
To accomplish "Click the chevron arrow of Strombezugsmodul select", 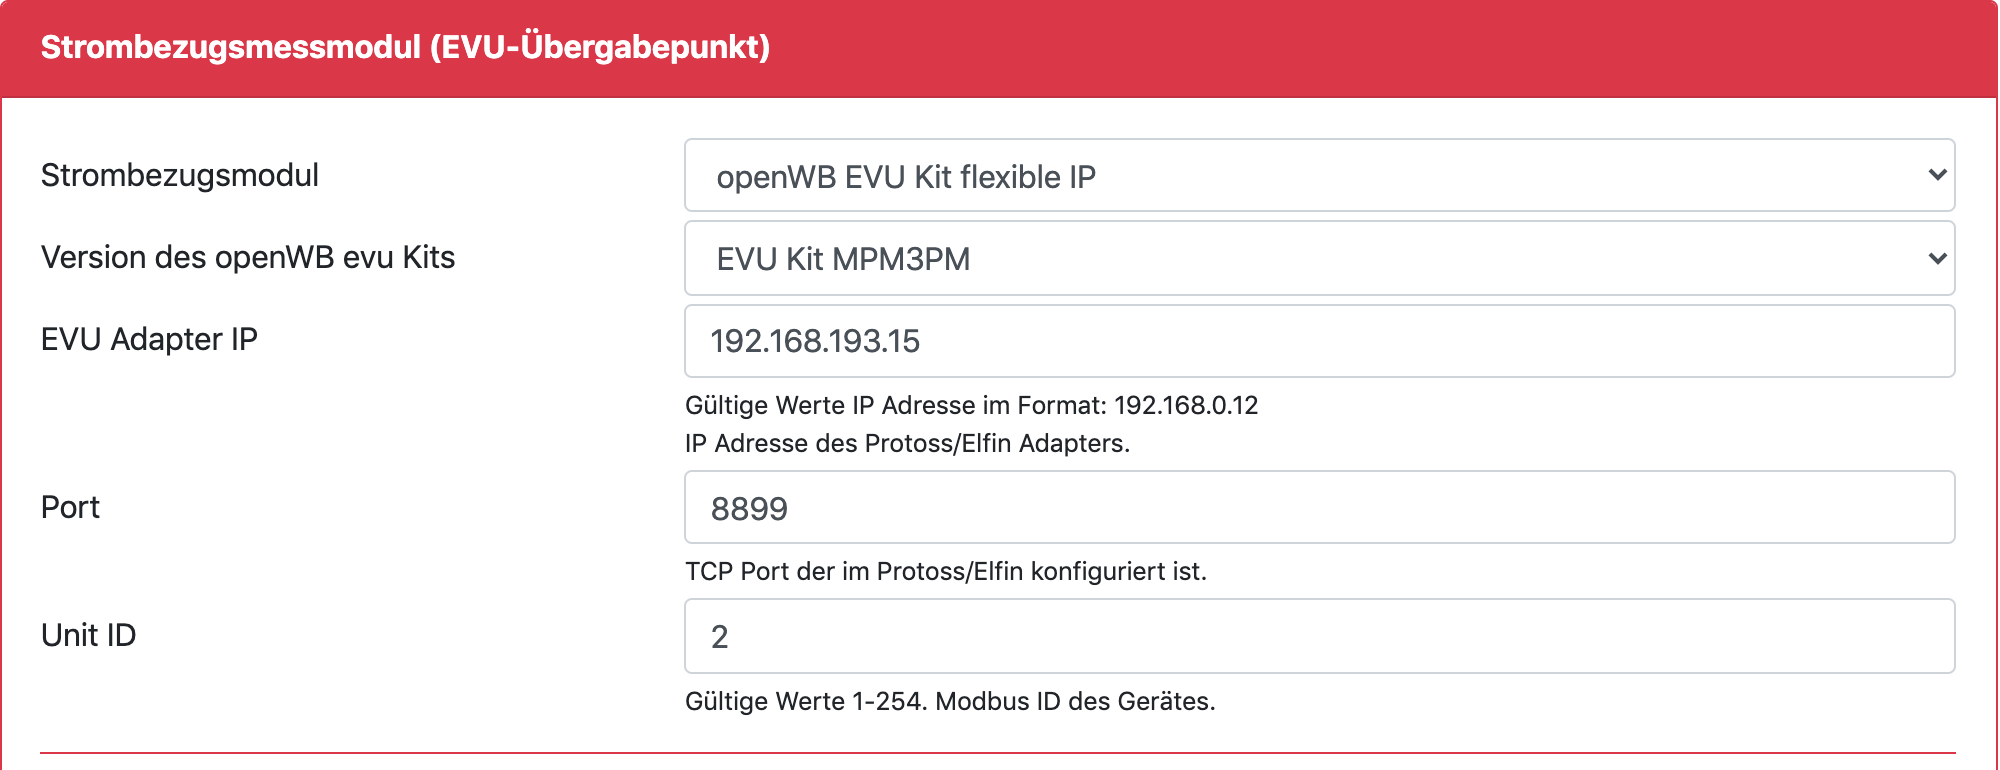I will click(1936, 176).
